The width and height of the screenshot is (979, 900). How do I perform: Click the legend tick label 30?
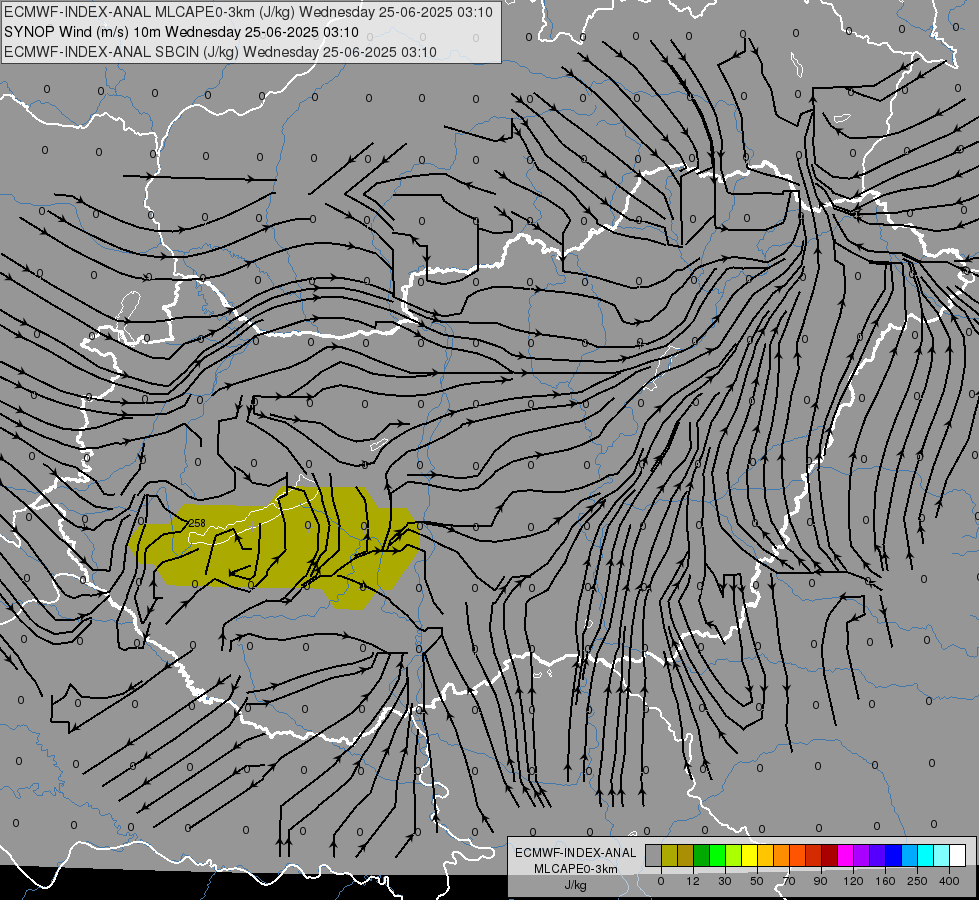point(725,881)
